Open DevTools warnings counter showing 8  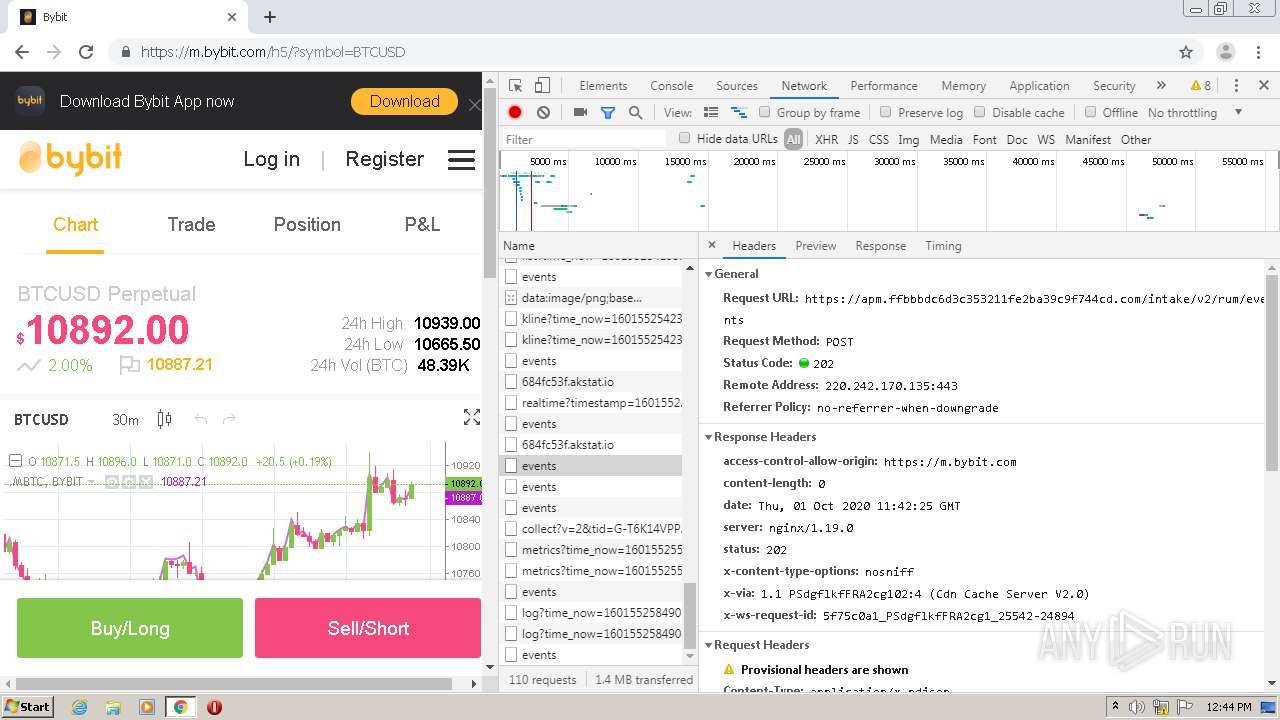coord(1200,86)
